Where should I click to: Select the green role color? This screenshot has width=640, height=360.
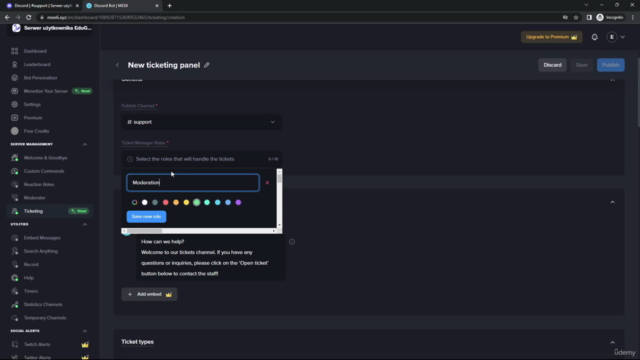click(x=197, y=202)
